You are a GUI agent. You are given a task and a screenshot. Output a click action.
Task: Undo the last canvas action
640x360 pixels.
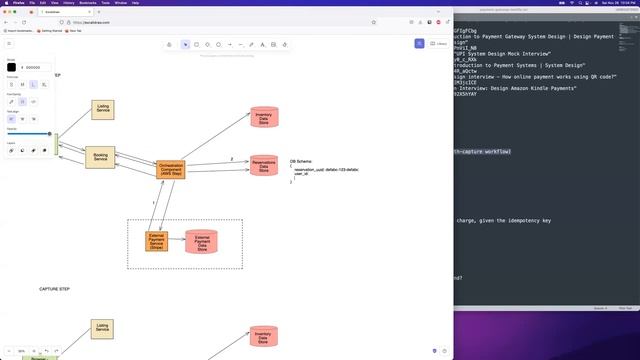[x=47, y=351]
